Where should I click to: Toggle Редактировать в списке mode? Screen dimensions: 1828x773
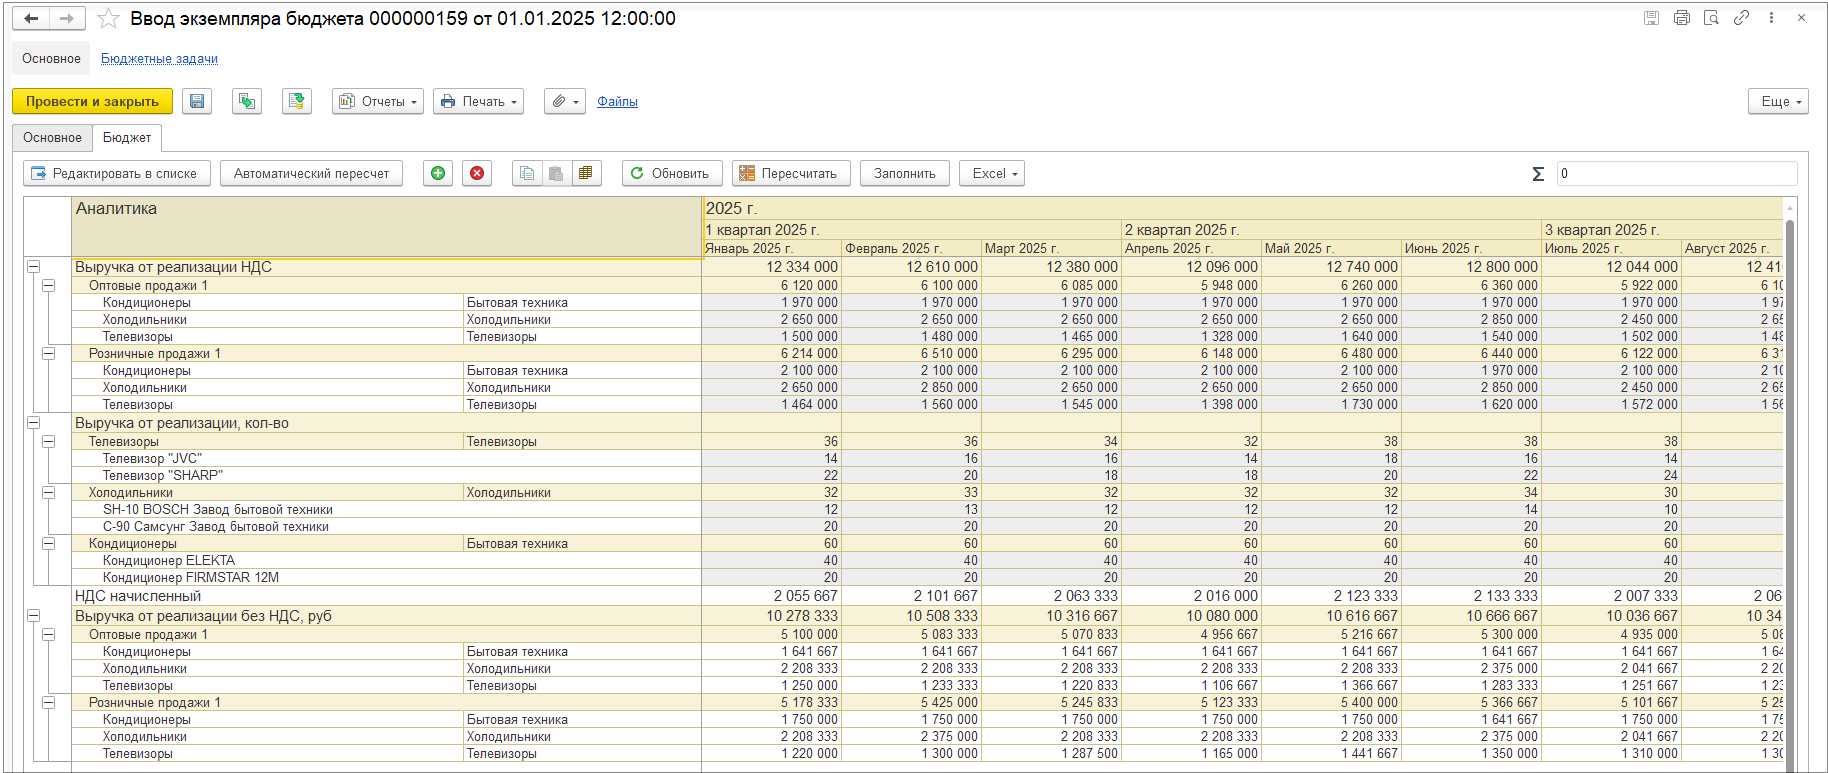click(x=117, y=173)
